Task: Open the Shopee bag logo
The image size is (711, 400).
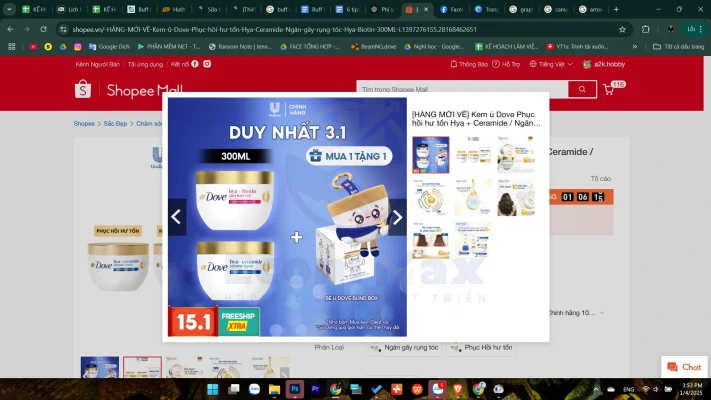Action: pyautogui.click(x=83, y=89)
